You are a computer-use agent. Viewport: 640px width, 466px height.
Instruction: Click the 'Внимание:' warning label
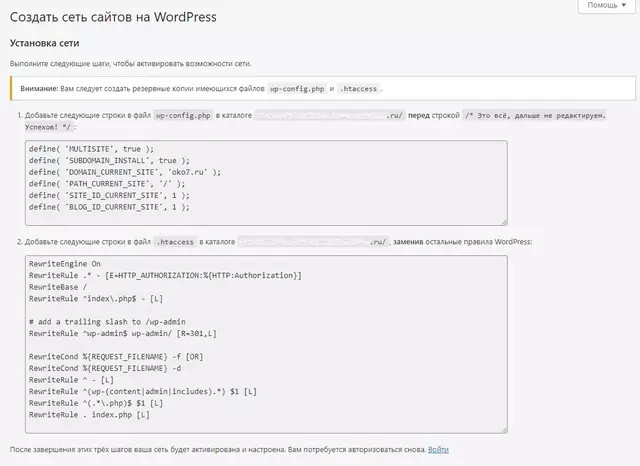tap(40, 89)
